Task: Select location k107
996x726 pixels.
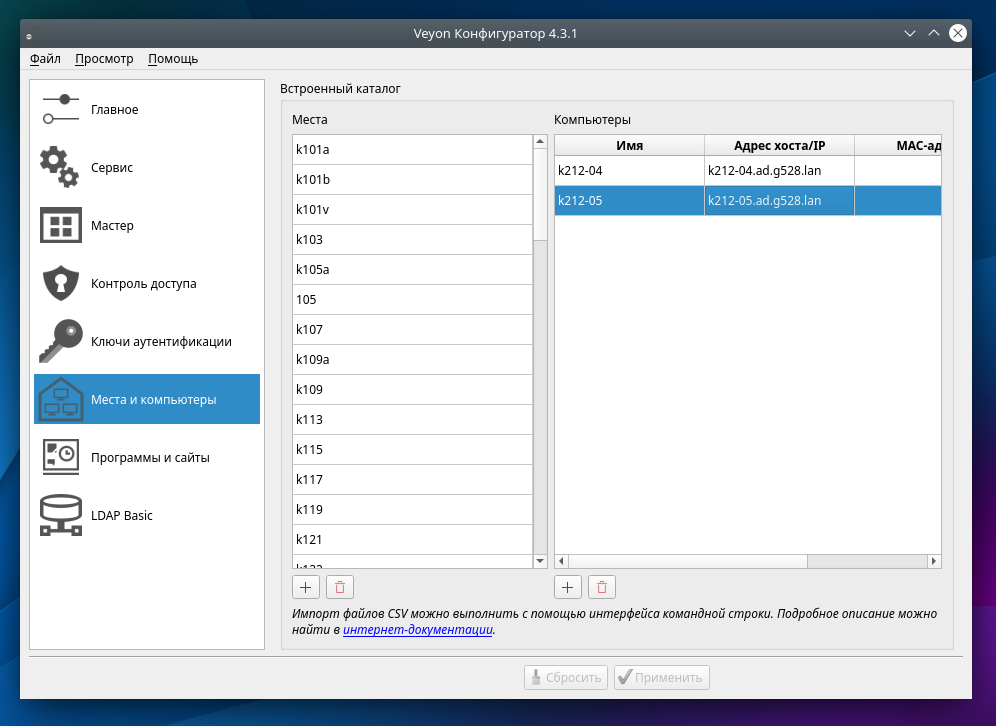Action: 412,330
